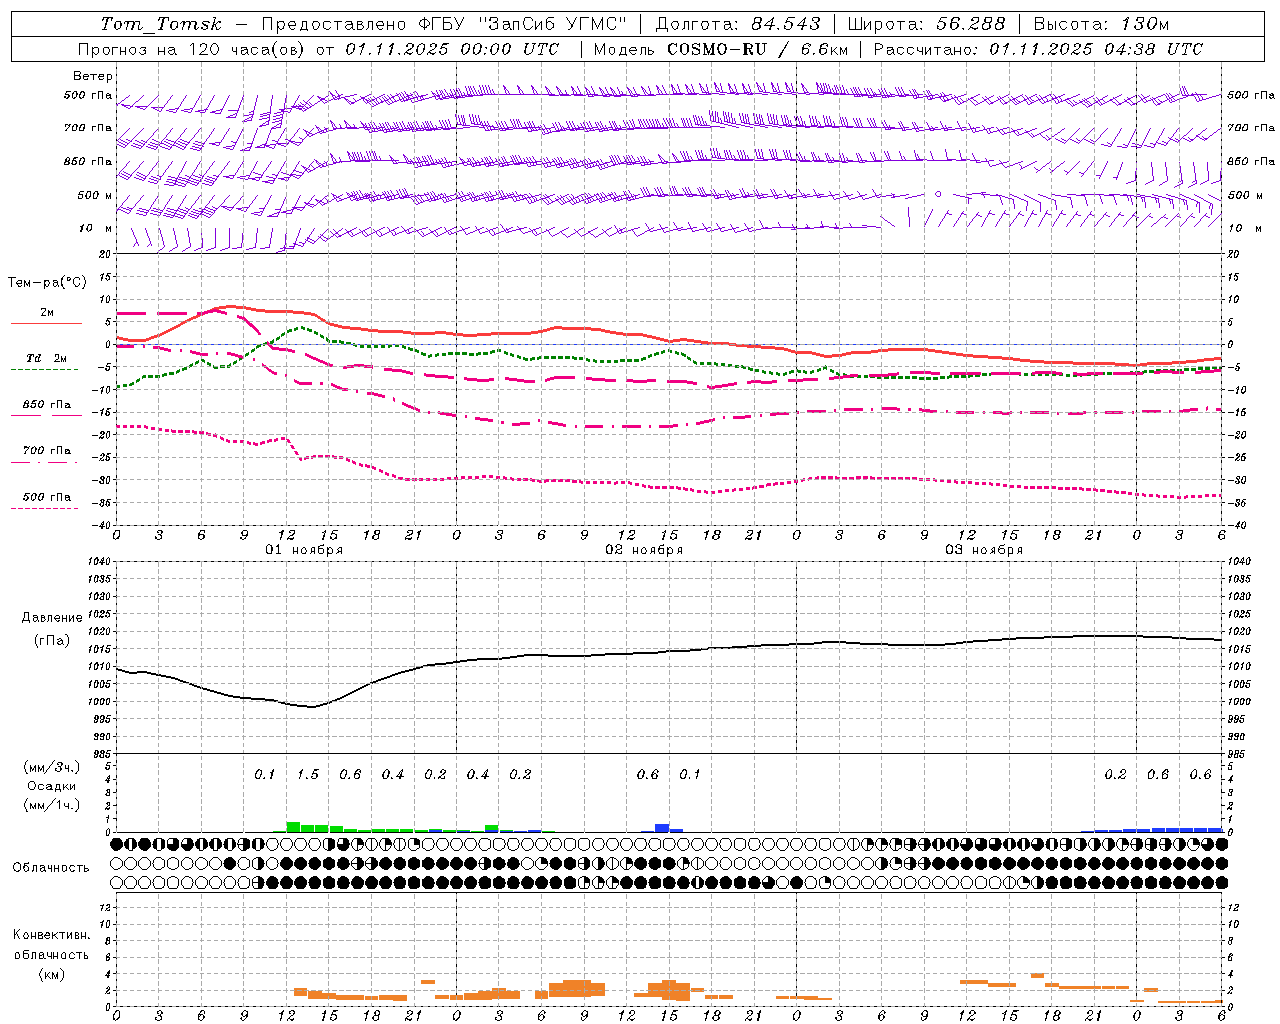The image size is (1280, 1024).
Task: Click the "1.5" three-hour precipitation value
Action: [x=307, y=774]
